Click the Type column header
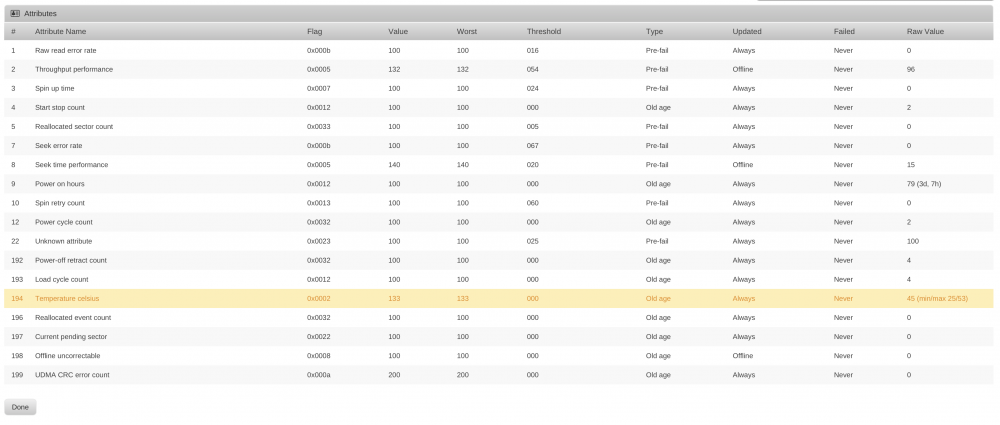Viewport: 1000px width, 425px height. pos(654,31)
